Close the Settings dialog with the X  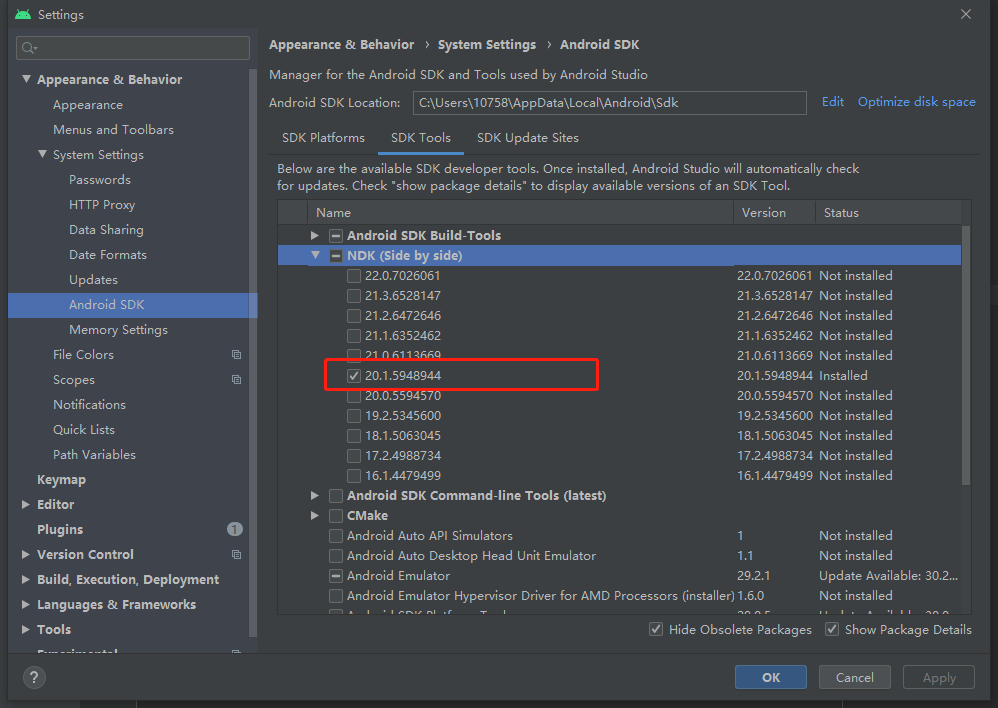[x=966, y=14]
